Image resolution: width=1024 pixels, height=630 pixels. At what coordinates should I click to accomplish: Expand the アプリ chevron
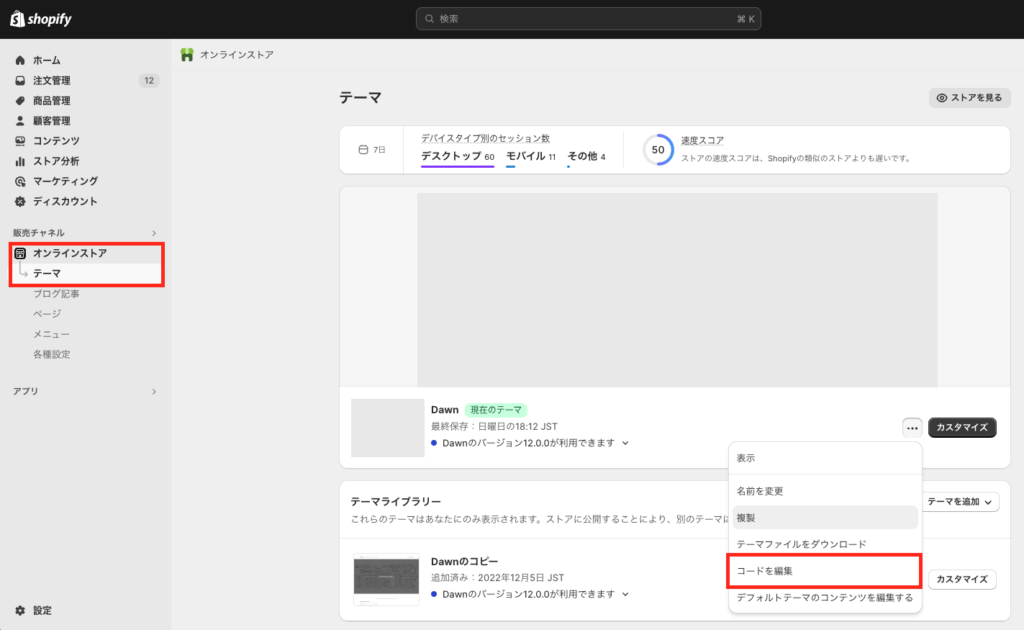154,392
